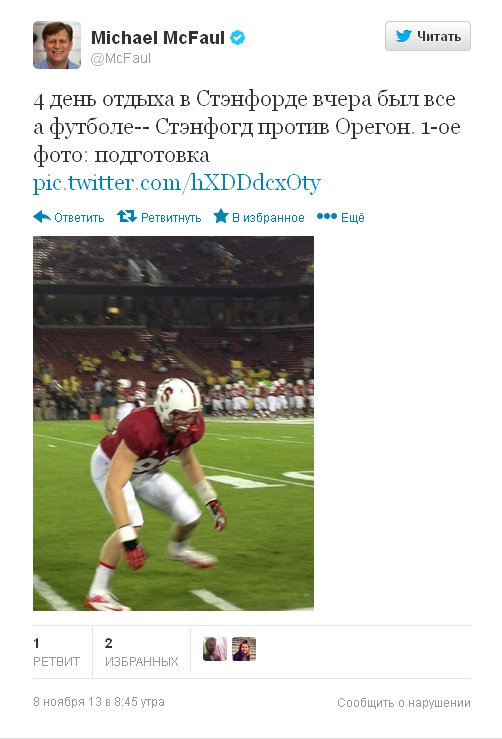Toggle the favorite star icon
This screenshot has width=502, height=739.
(221, 216)
